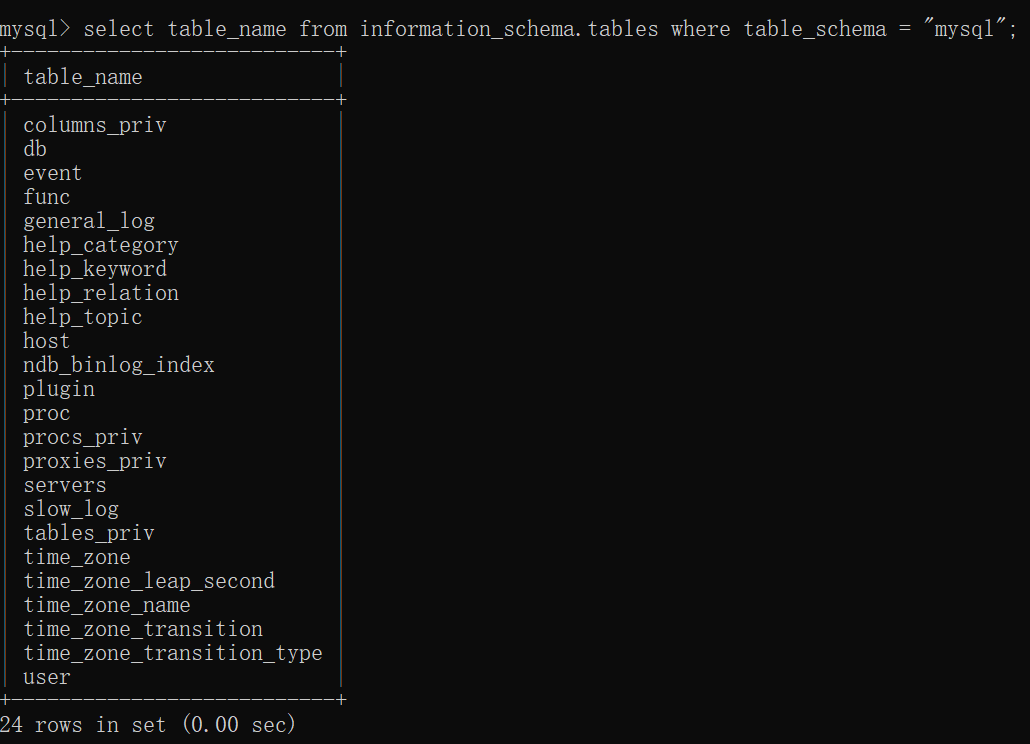1030x744 pixels.
Task: Click the db row in results
Action: tap(35, 149)
